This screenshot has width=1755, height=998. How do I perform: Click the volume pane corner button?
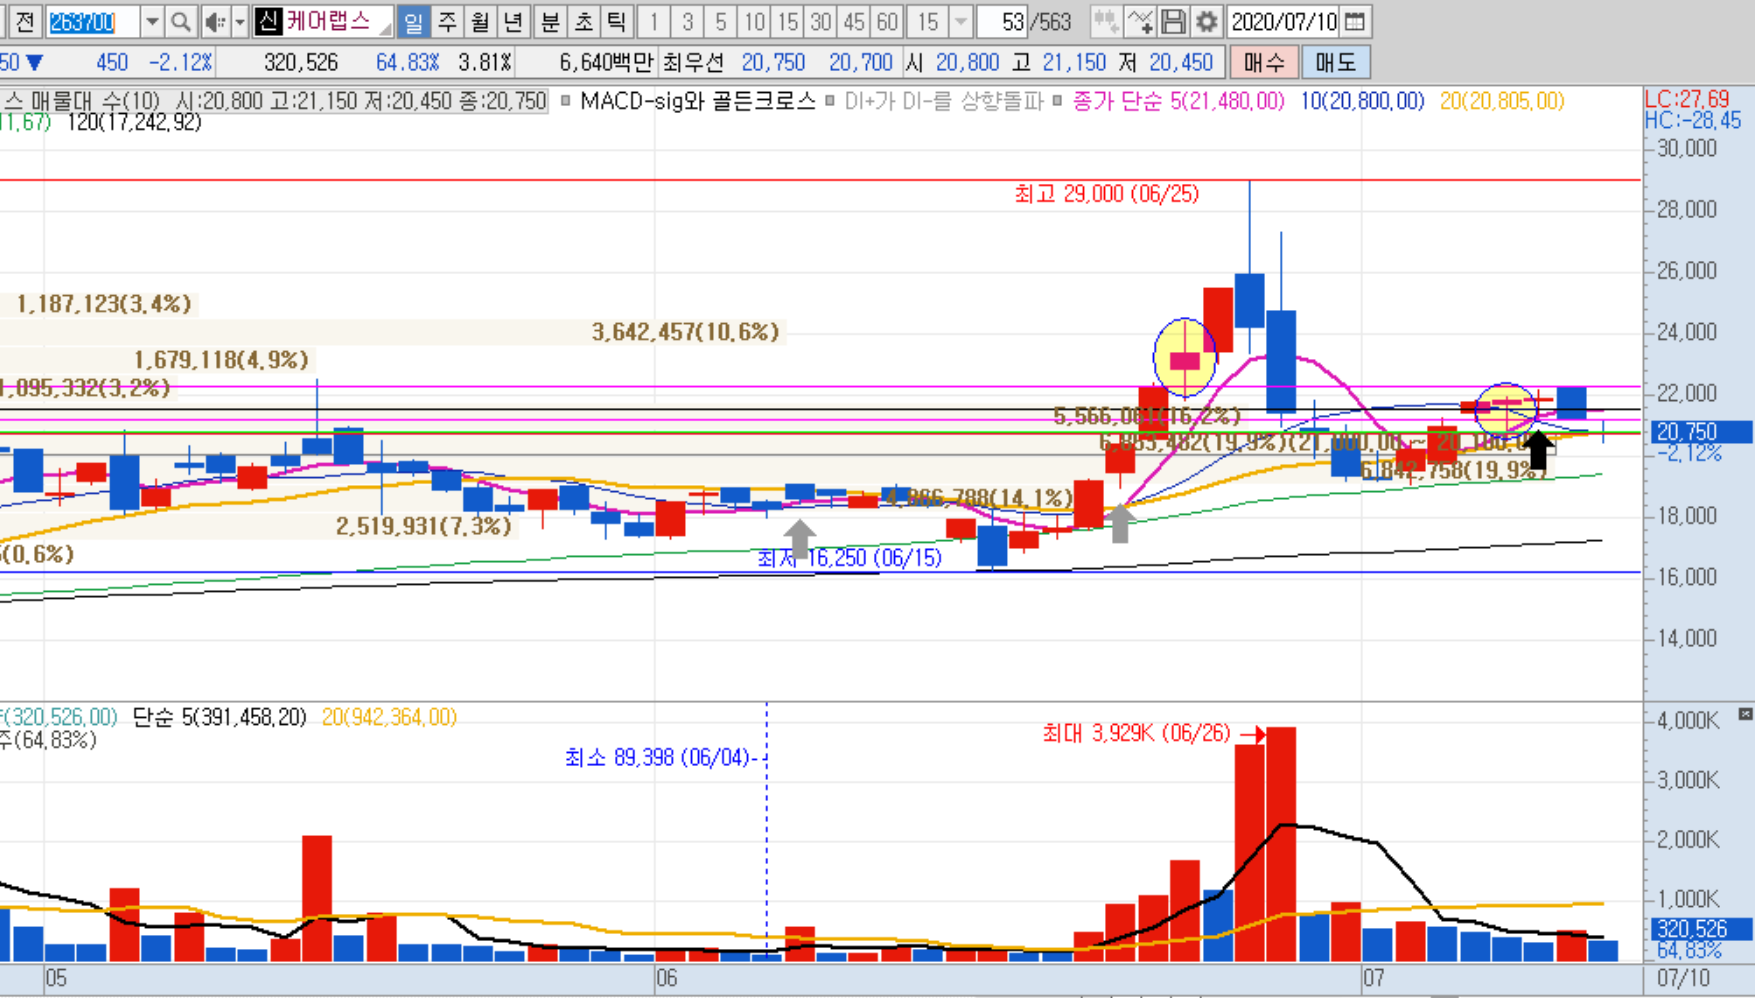pos(1745,714)
